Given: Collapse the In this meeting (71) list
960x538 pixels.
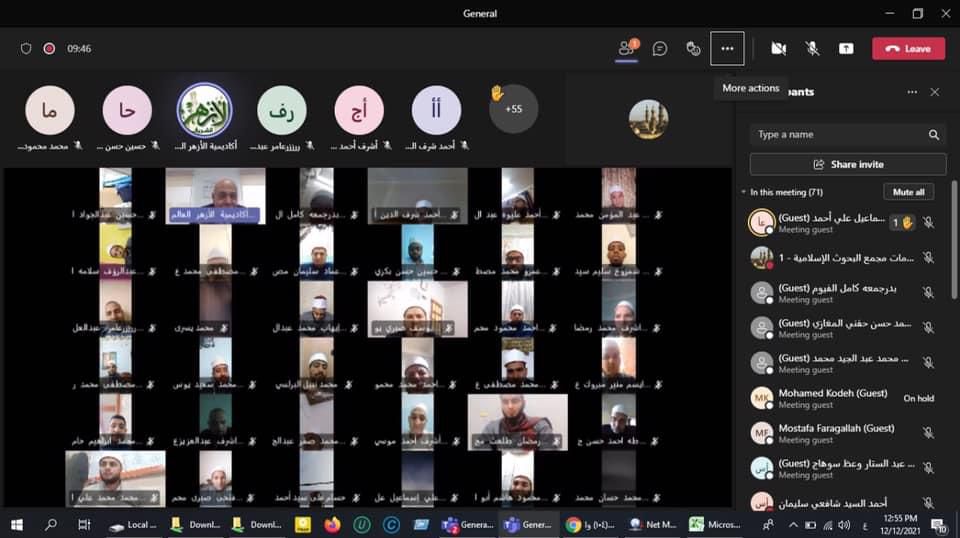Looking at the screenshot, I should click(x=744, y=192).
